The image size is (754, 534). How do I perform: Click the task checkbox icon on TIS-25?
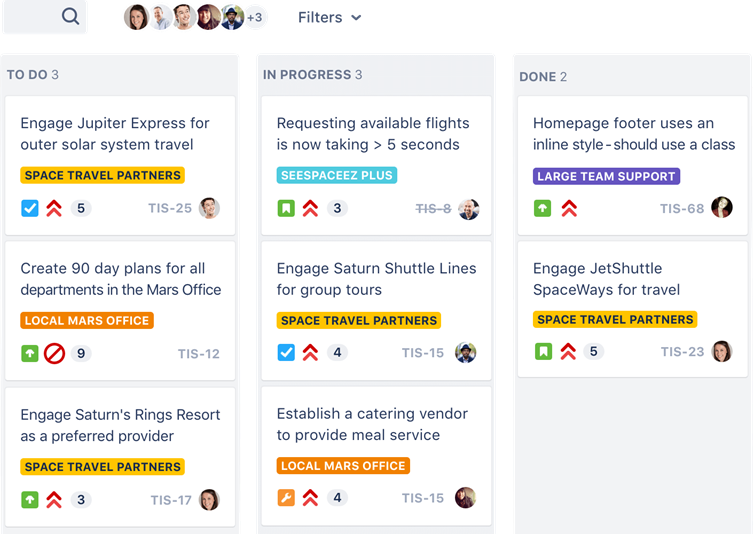(30, 208)
